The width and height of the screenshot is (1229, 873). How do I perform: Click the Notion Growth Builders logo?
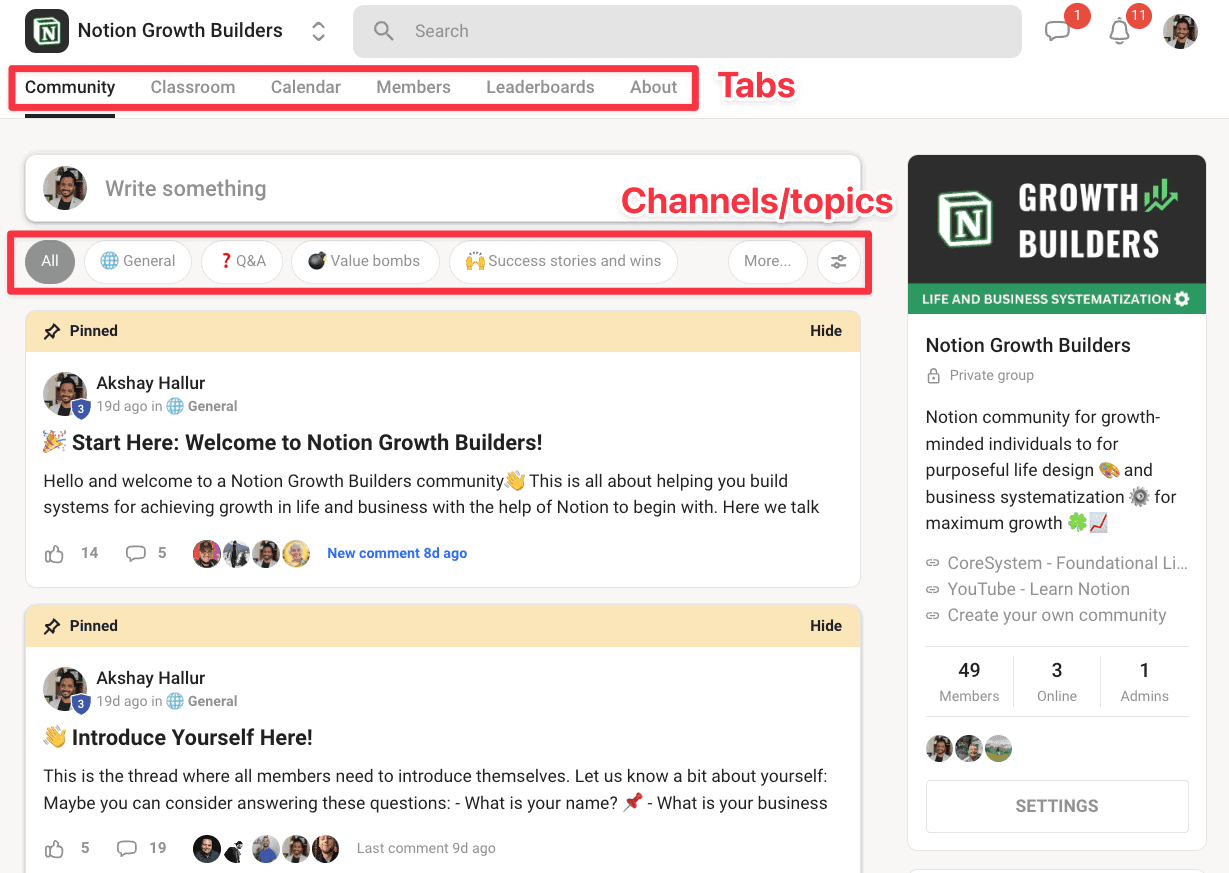pos(47,31)
